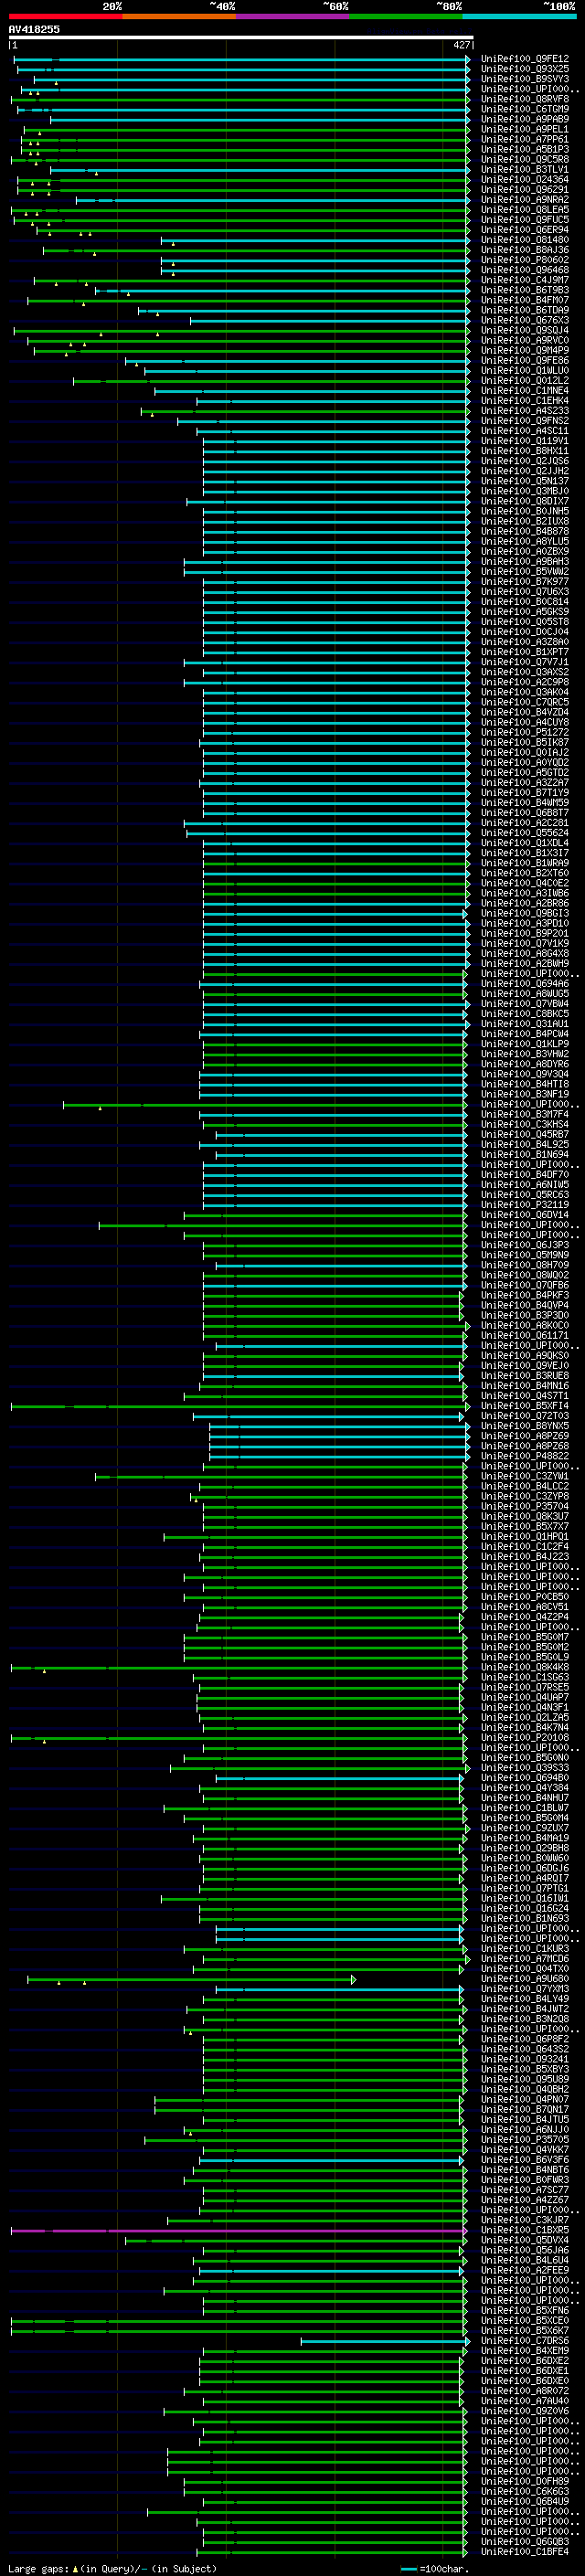585x2576 pixels.
Task: Choose hit UniRef100_Q5N137
Action: (525, 481)
